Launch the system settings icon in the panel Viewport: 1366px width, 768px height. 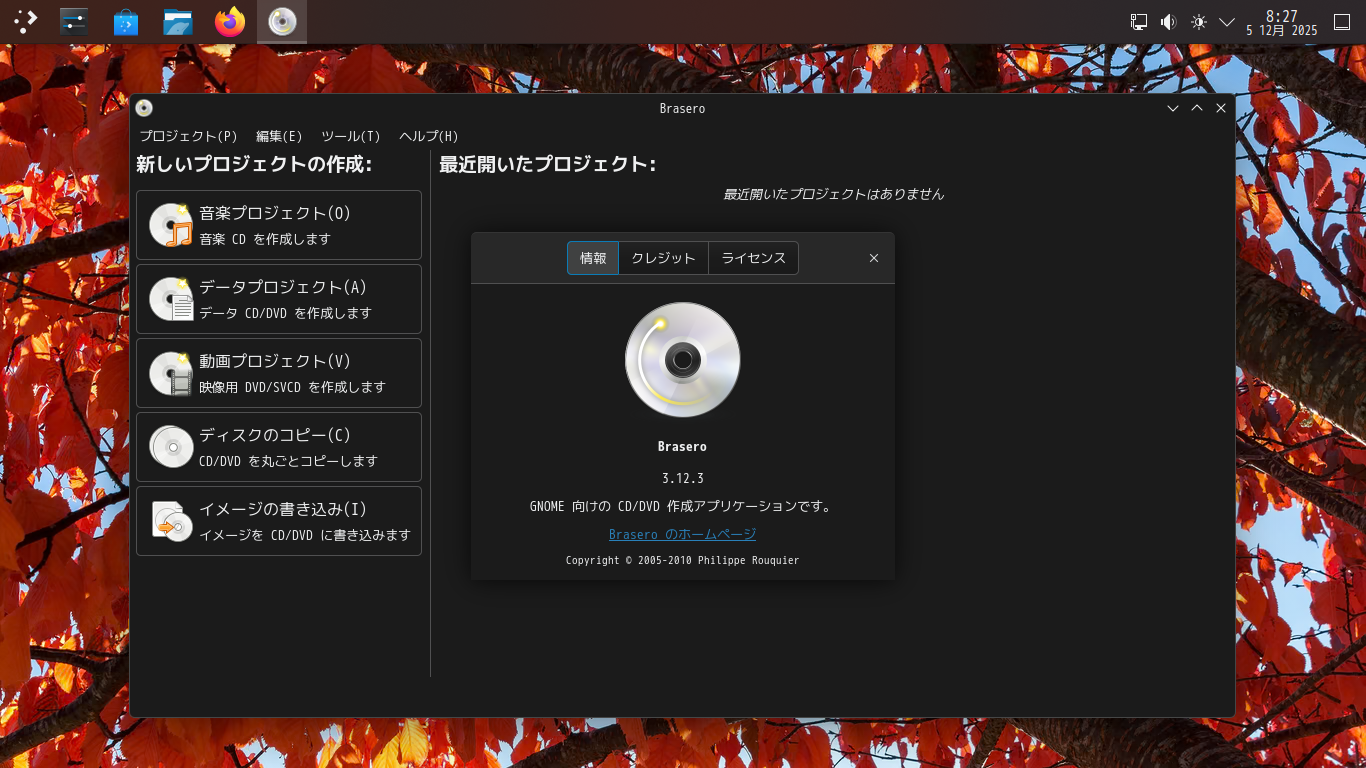tap(74, 21)
